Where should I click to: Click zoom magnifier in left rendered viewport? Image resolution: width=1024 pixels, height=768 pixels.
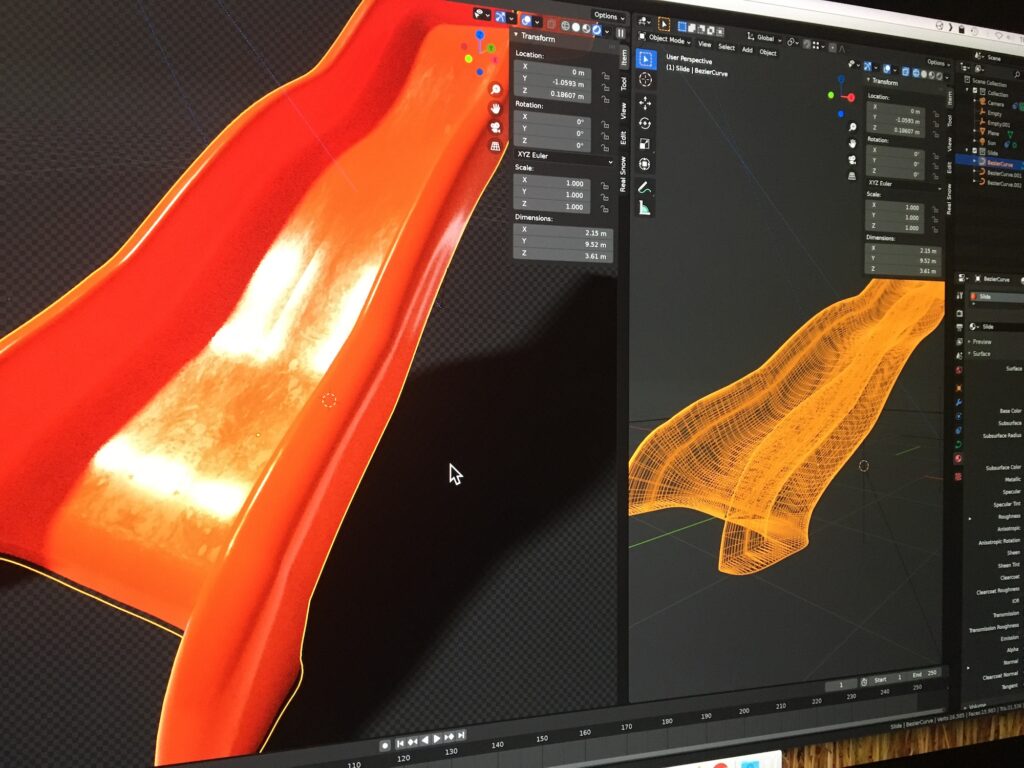point(495,89)
